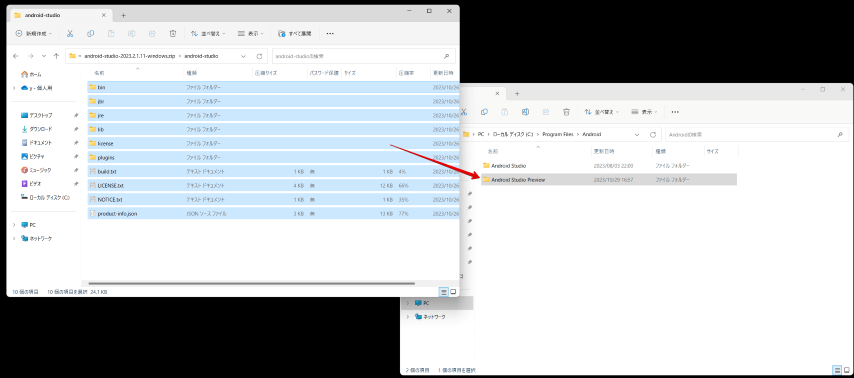Viewport: 854px width, 378px height.
Task: Open the 新規作成 dropdown in android-studio window
Action: 33,33
